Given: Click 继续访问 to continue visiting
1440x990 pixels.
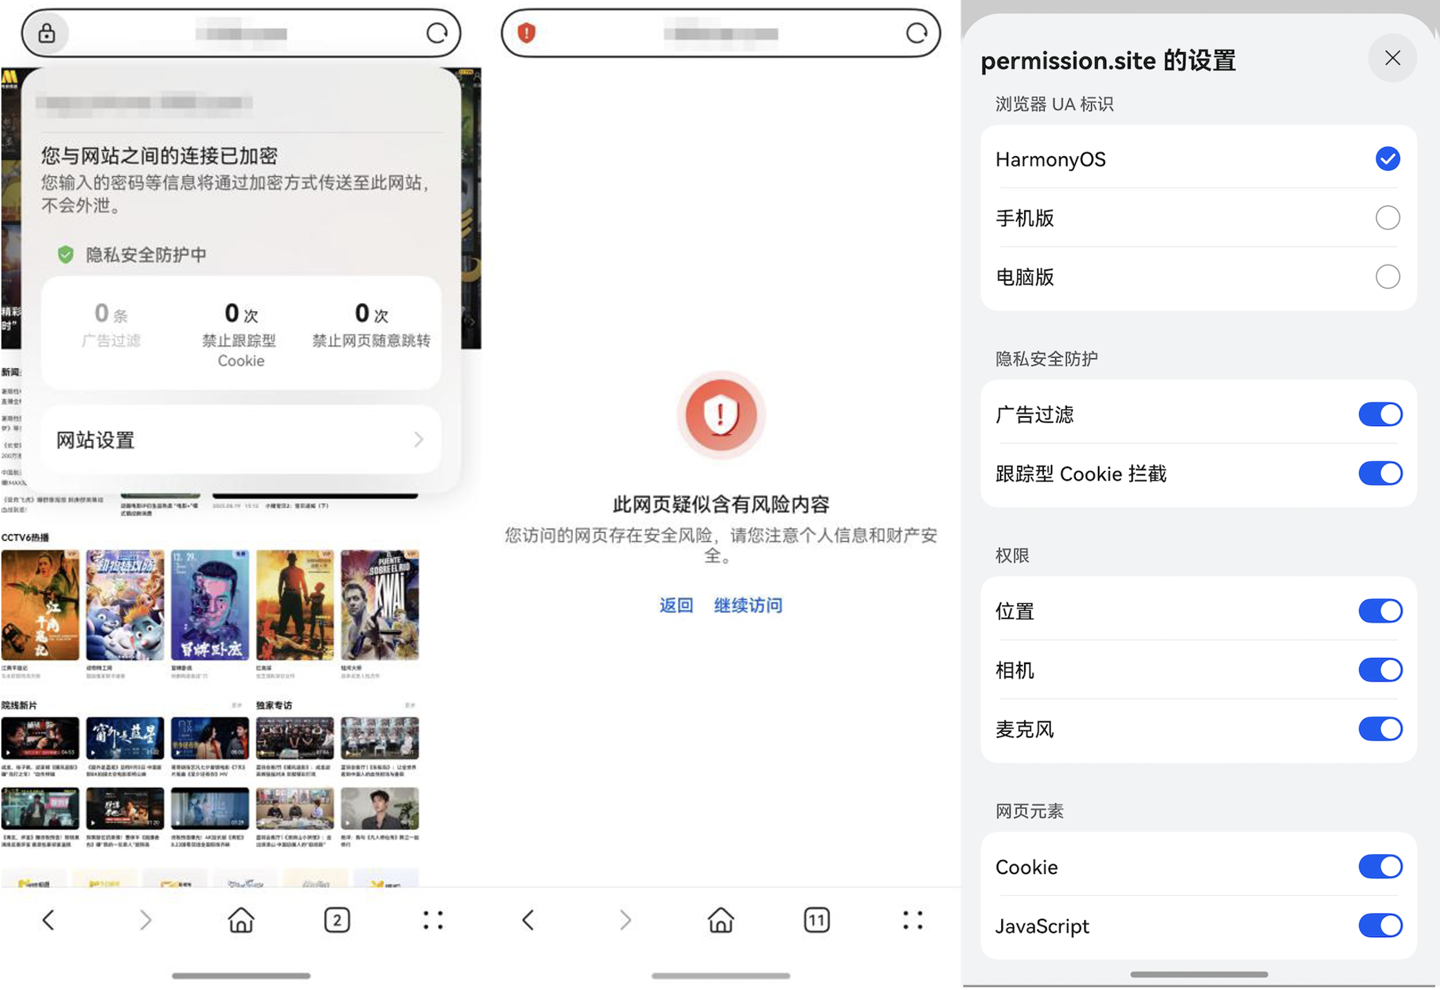Looking at the screenshot, I should 748,605.
